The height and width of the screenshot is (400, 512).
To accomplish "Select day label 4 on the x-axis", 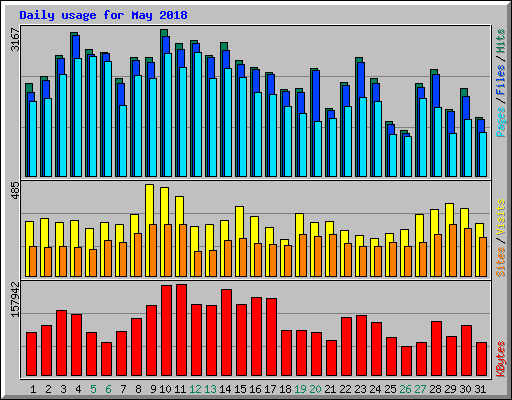I will pyautogui.click(x=78, y=389).
